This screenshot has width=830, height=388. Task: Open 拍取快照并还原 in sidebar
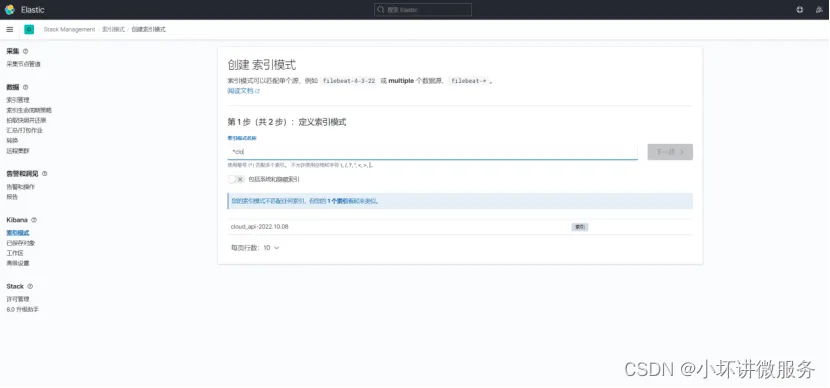[x=26, y=120]
